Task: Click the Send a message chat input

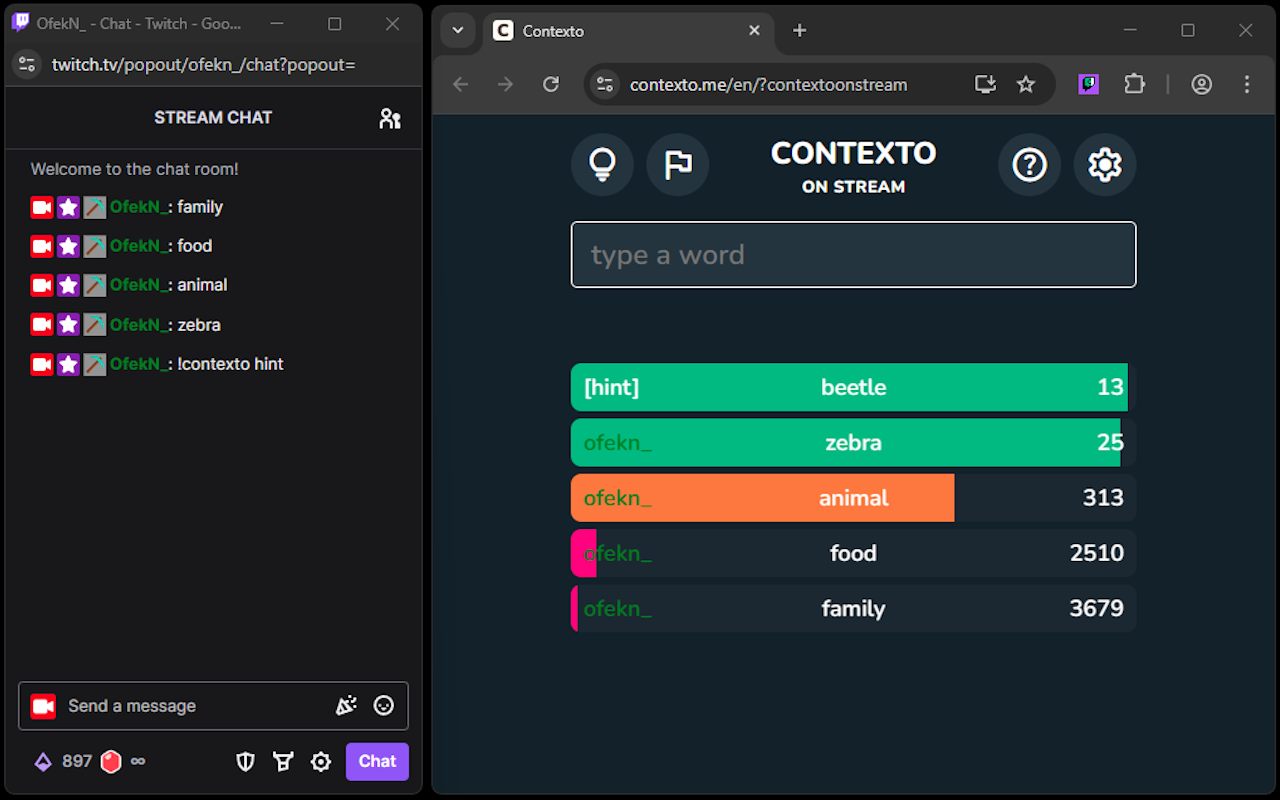Action: [x=213, y=706]
